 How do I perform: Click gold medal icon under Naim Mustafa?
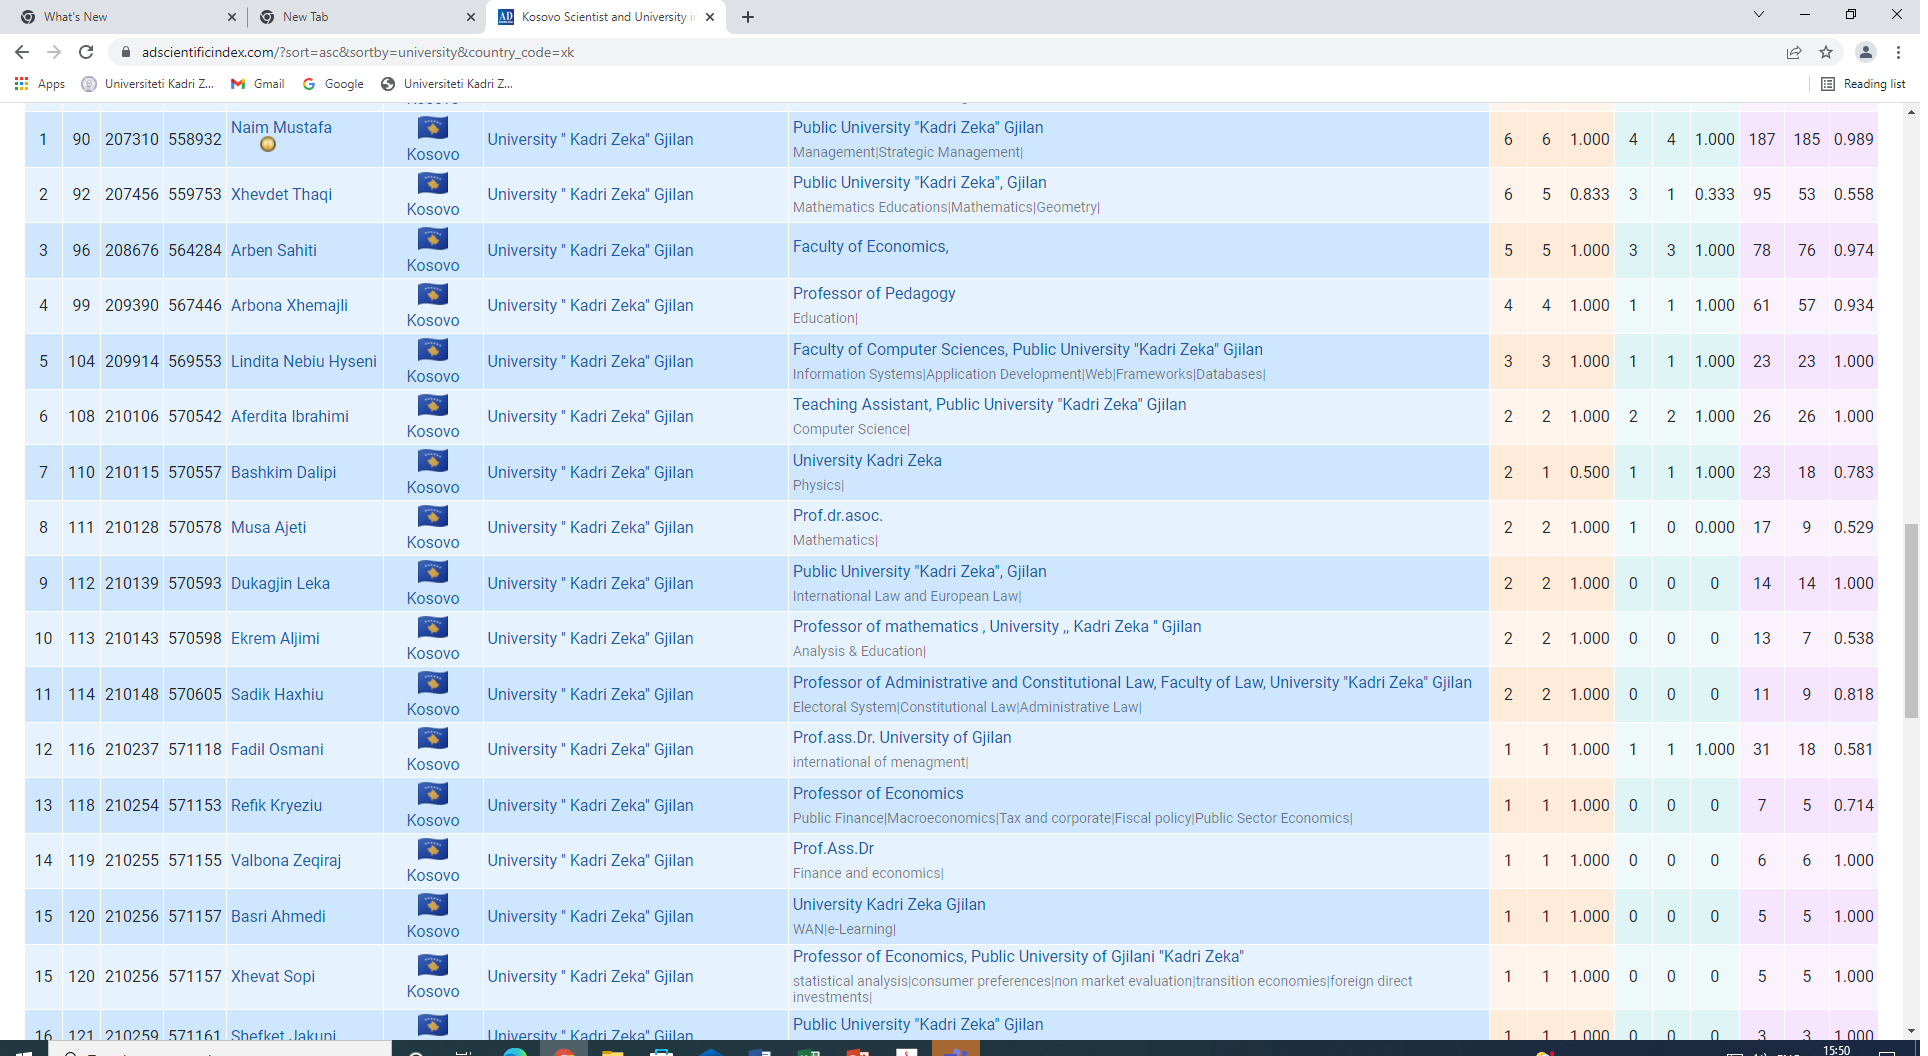pos(268,145)
